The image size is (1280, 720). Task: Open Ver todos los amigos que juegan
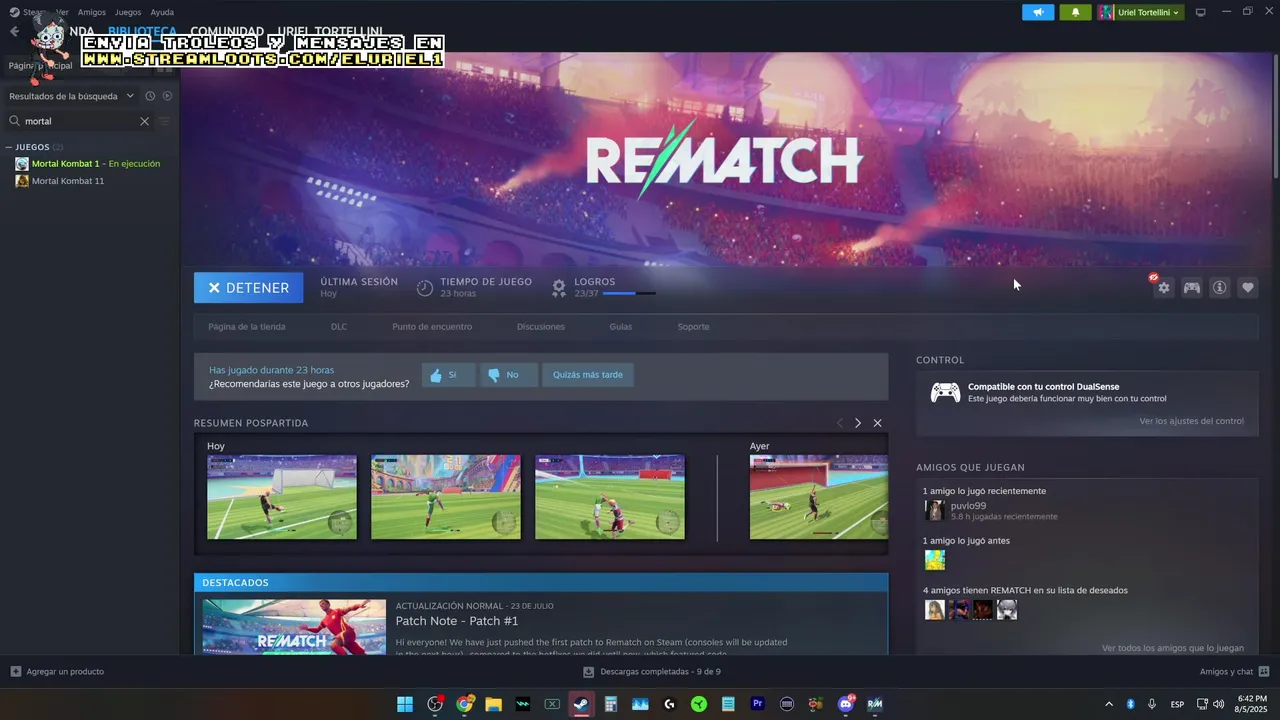(1173, 648)
